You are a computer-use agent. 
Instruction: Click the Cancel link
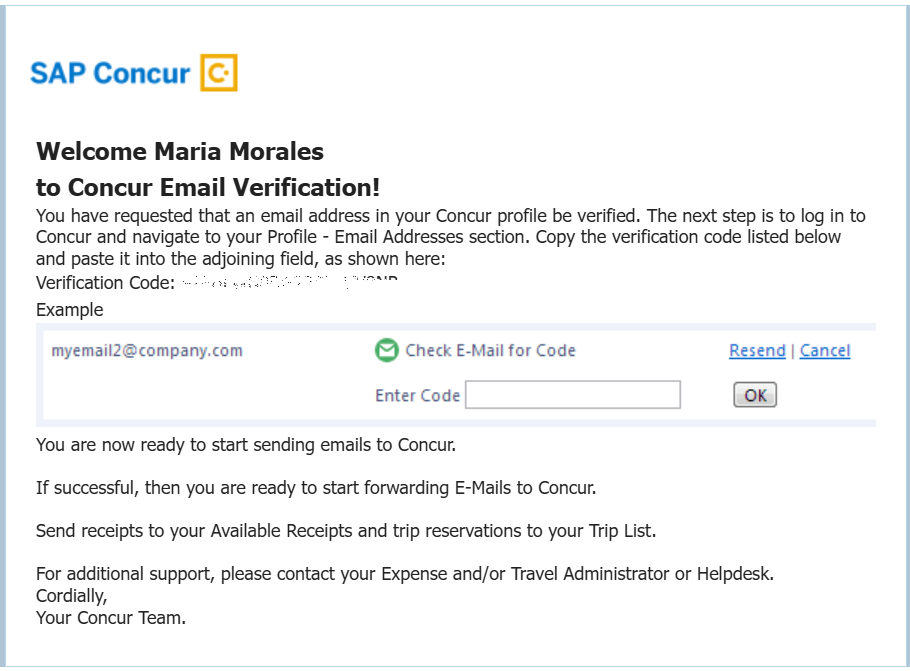[x=825, y=351]
